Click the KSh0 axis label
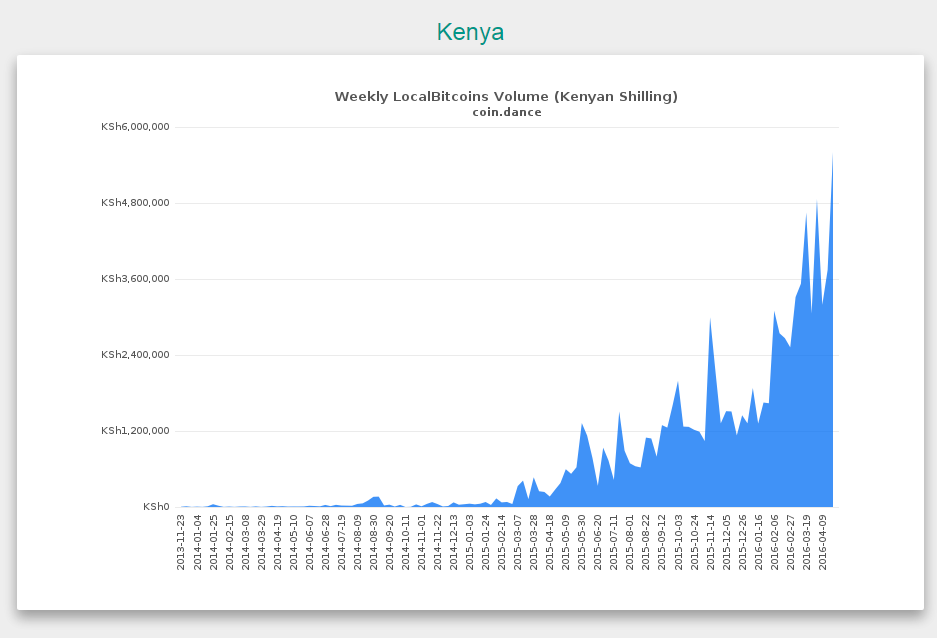937x638 pixels. 156,507
